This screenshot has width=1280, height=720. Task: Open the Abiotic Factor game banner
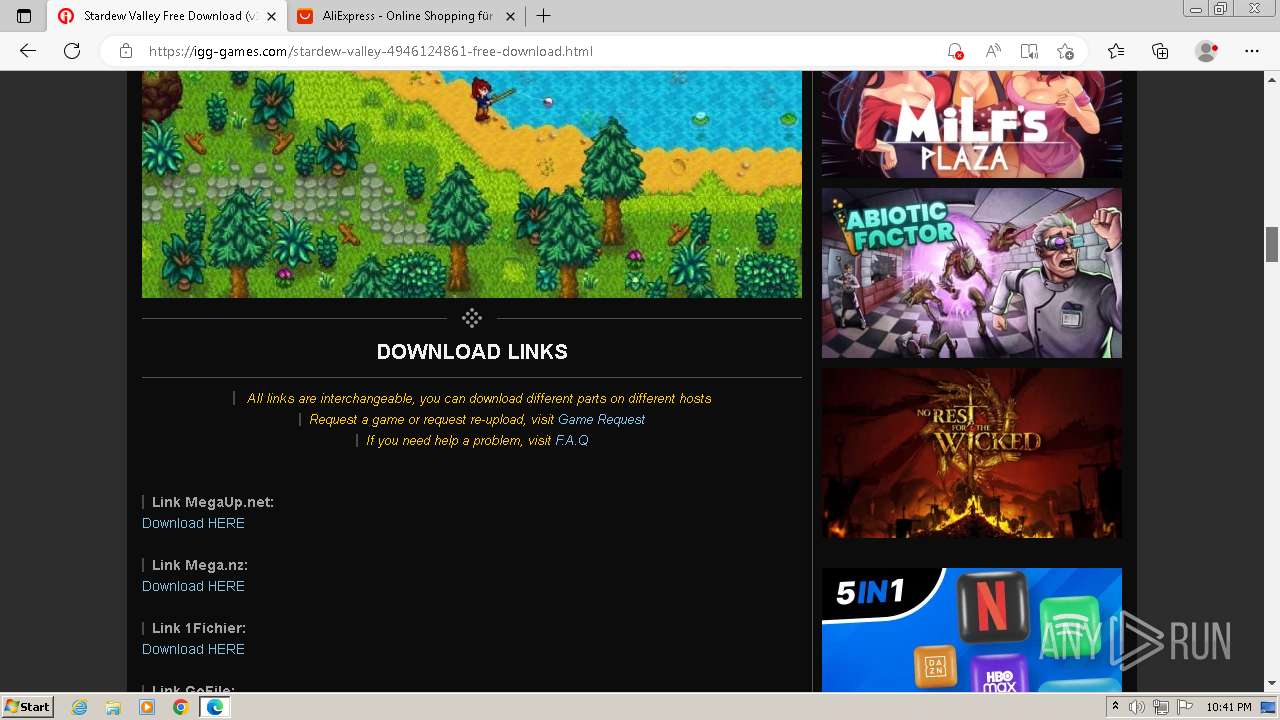971,273
